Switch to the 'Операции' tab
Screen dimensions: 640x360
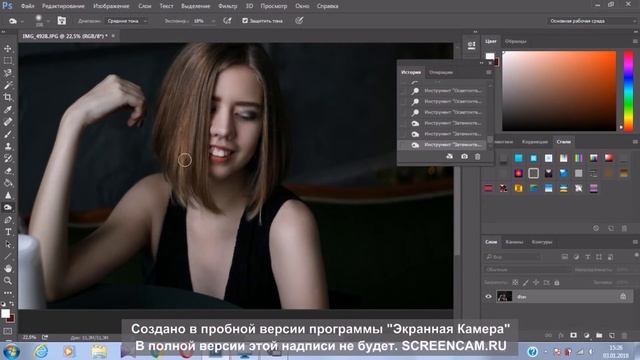pos(441,72)
